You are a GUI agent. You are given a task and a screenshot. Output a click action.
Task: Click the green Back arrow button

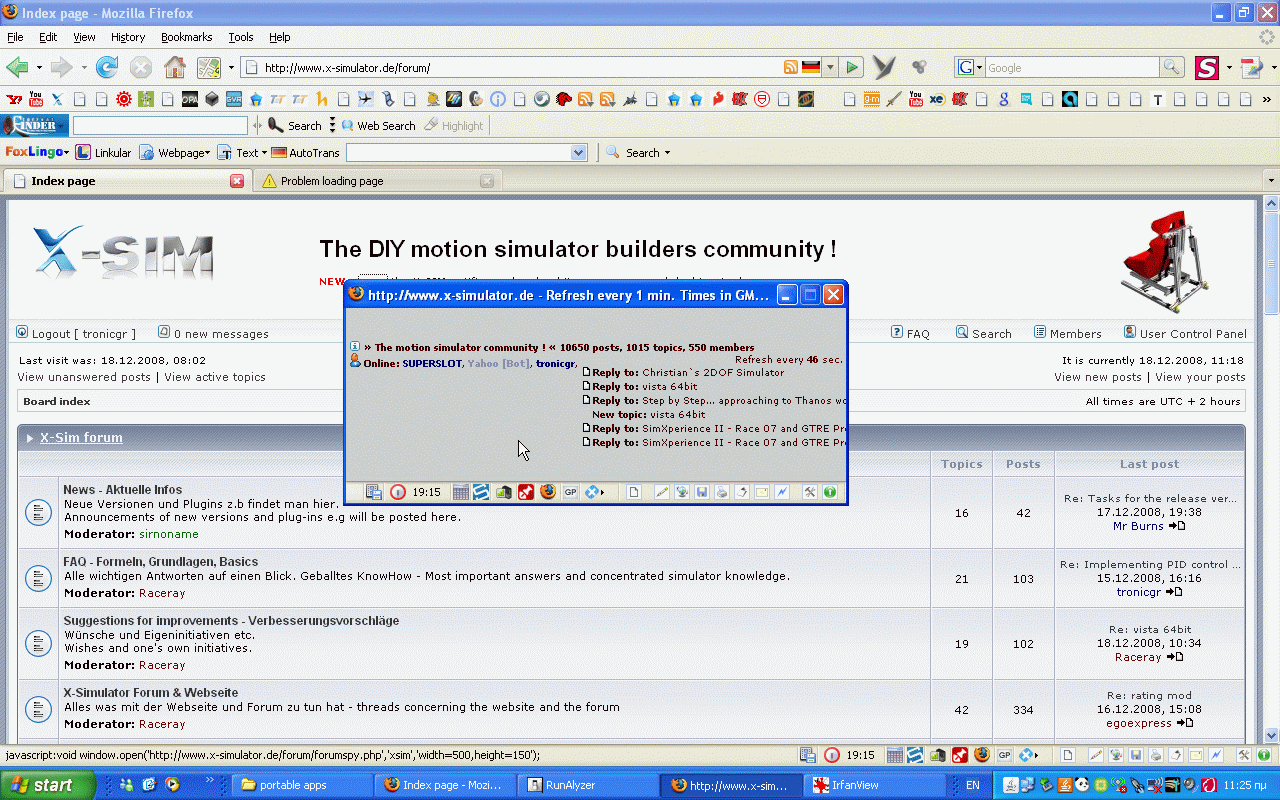[x=17, y=67]
